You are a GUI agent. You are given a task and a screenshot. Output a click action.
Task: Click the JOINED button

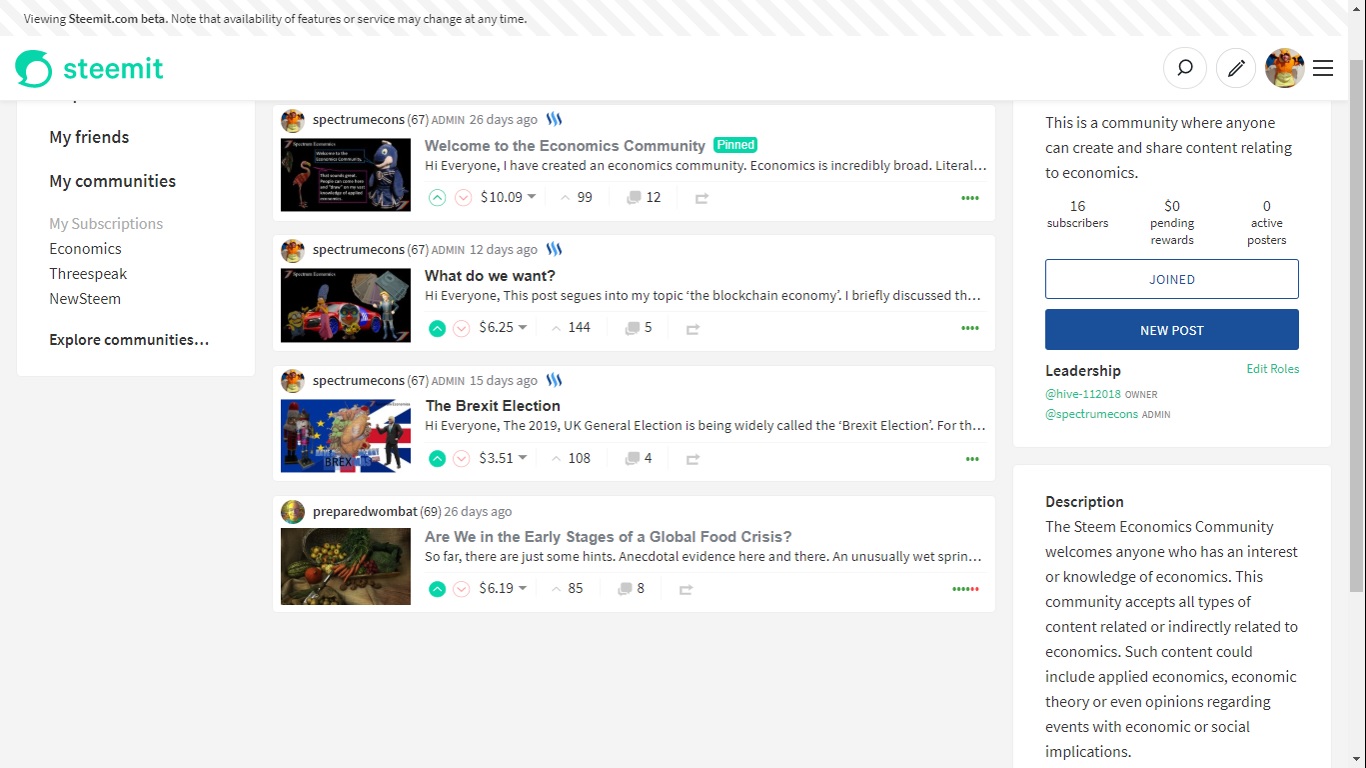1172,279
